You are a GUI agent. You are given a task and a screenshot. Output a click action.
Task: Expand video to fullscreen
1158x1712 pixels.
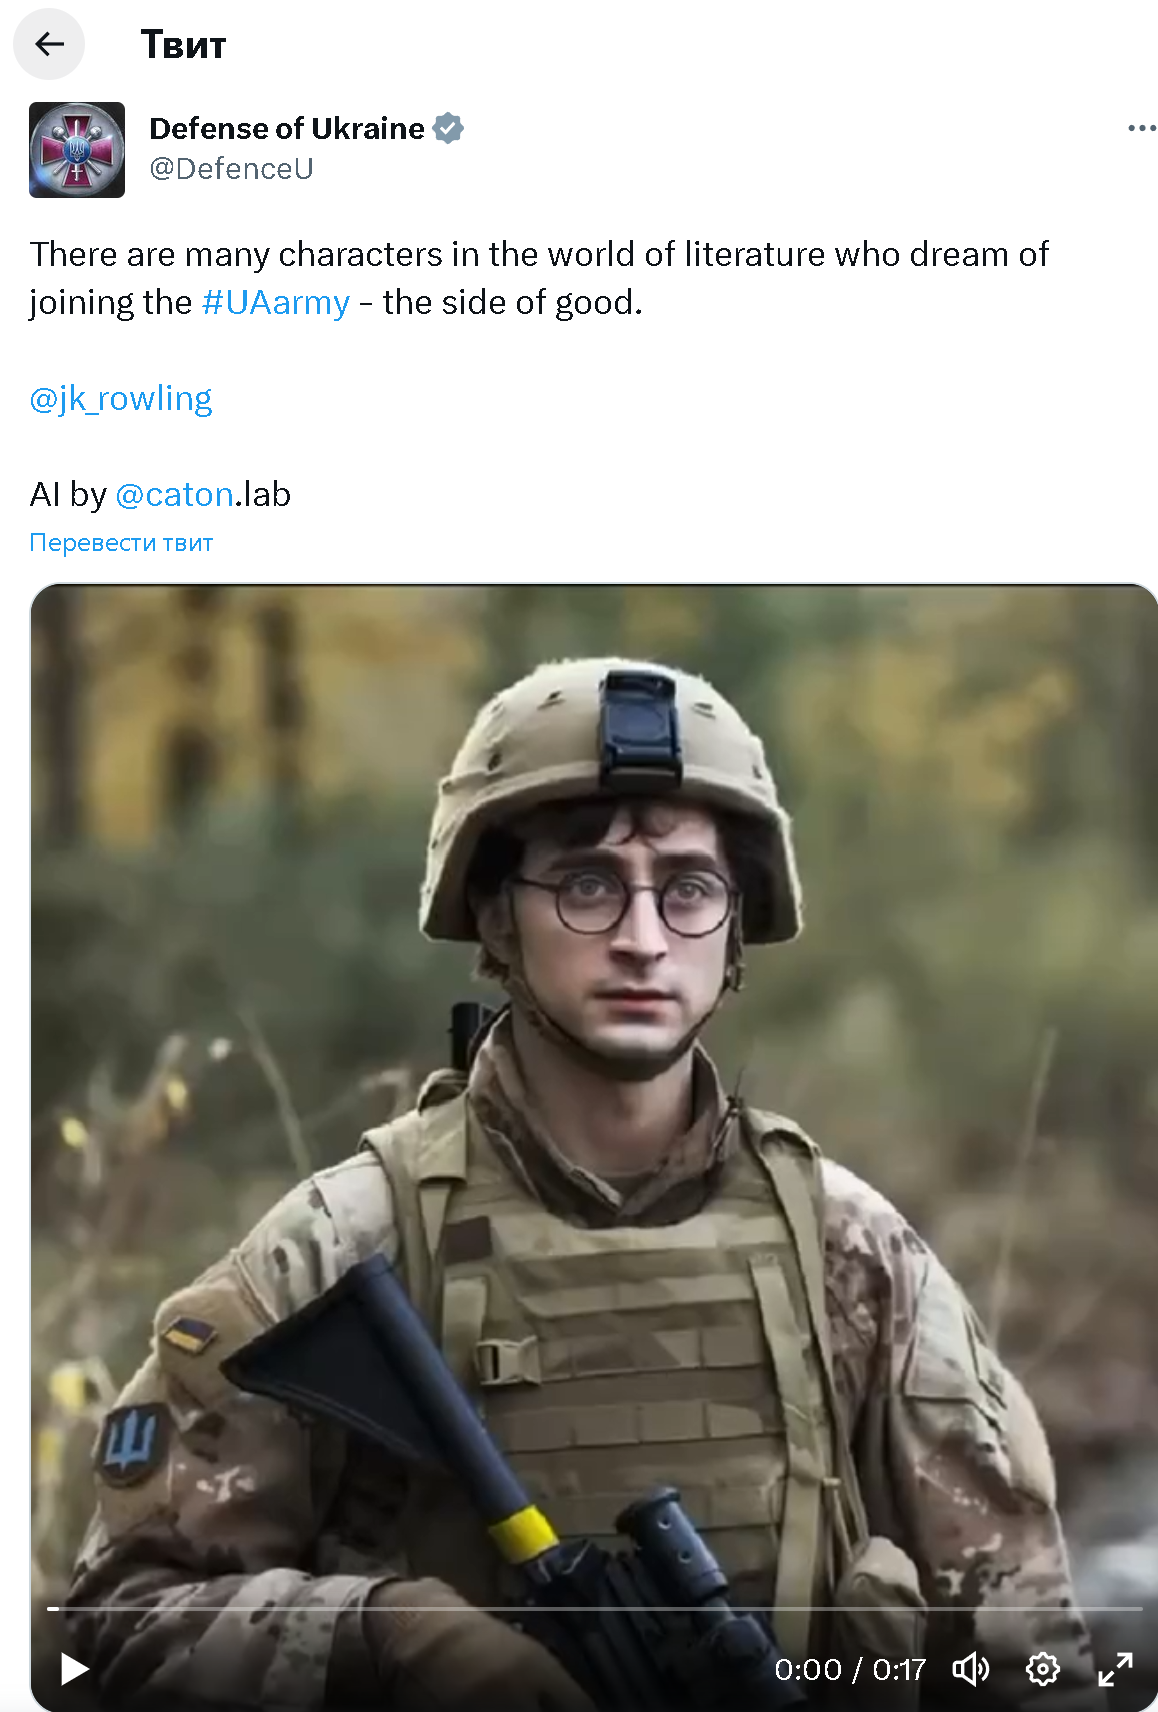click(x=1114, y=1668)
